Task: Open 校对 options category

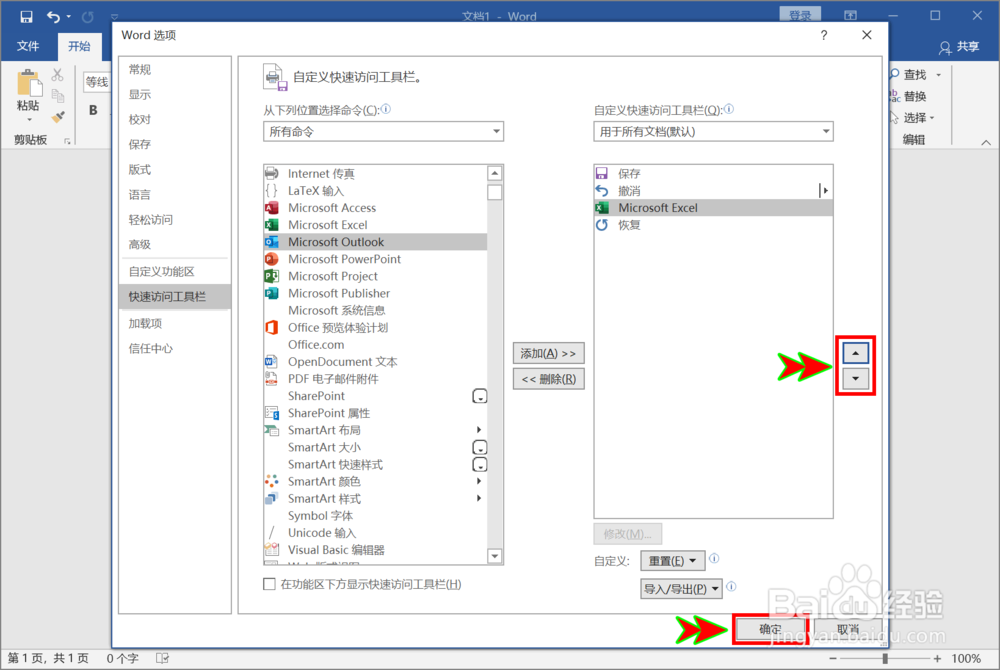Action: [x=175, y=119]
